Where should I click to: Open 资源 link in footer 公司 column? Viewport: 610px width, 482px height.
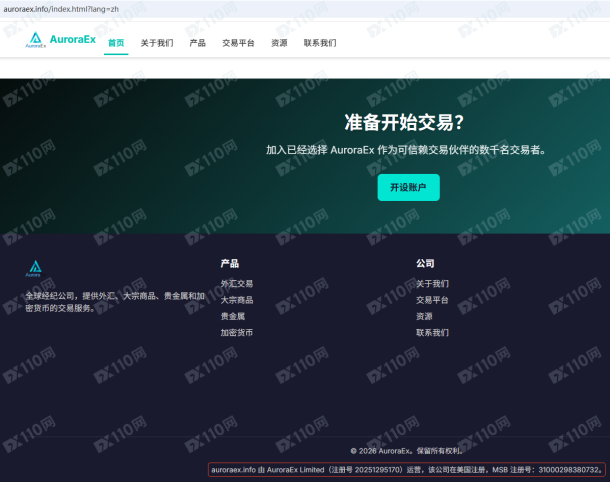(424, 316)
